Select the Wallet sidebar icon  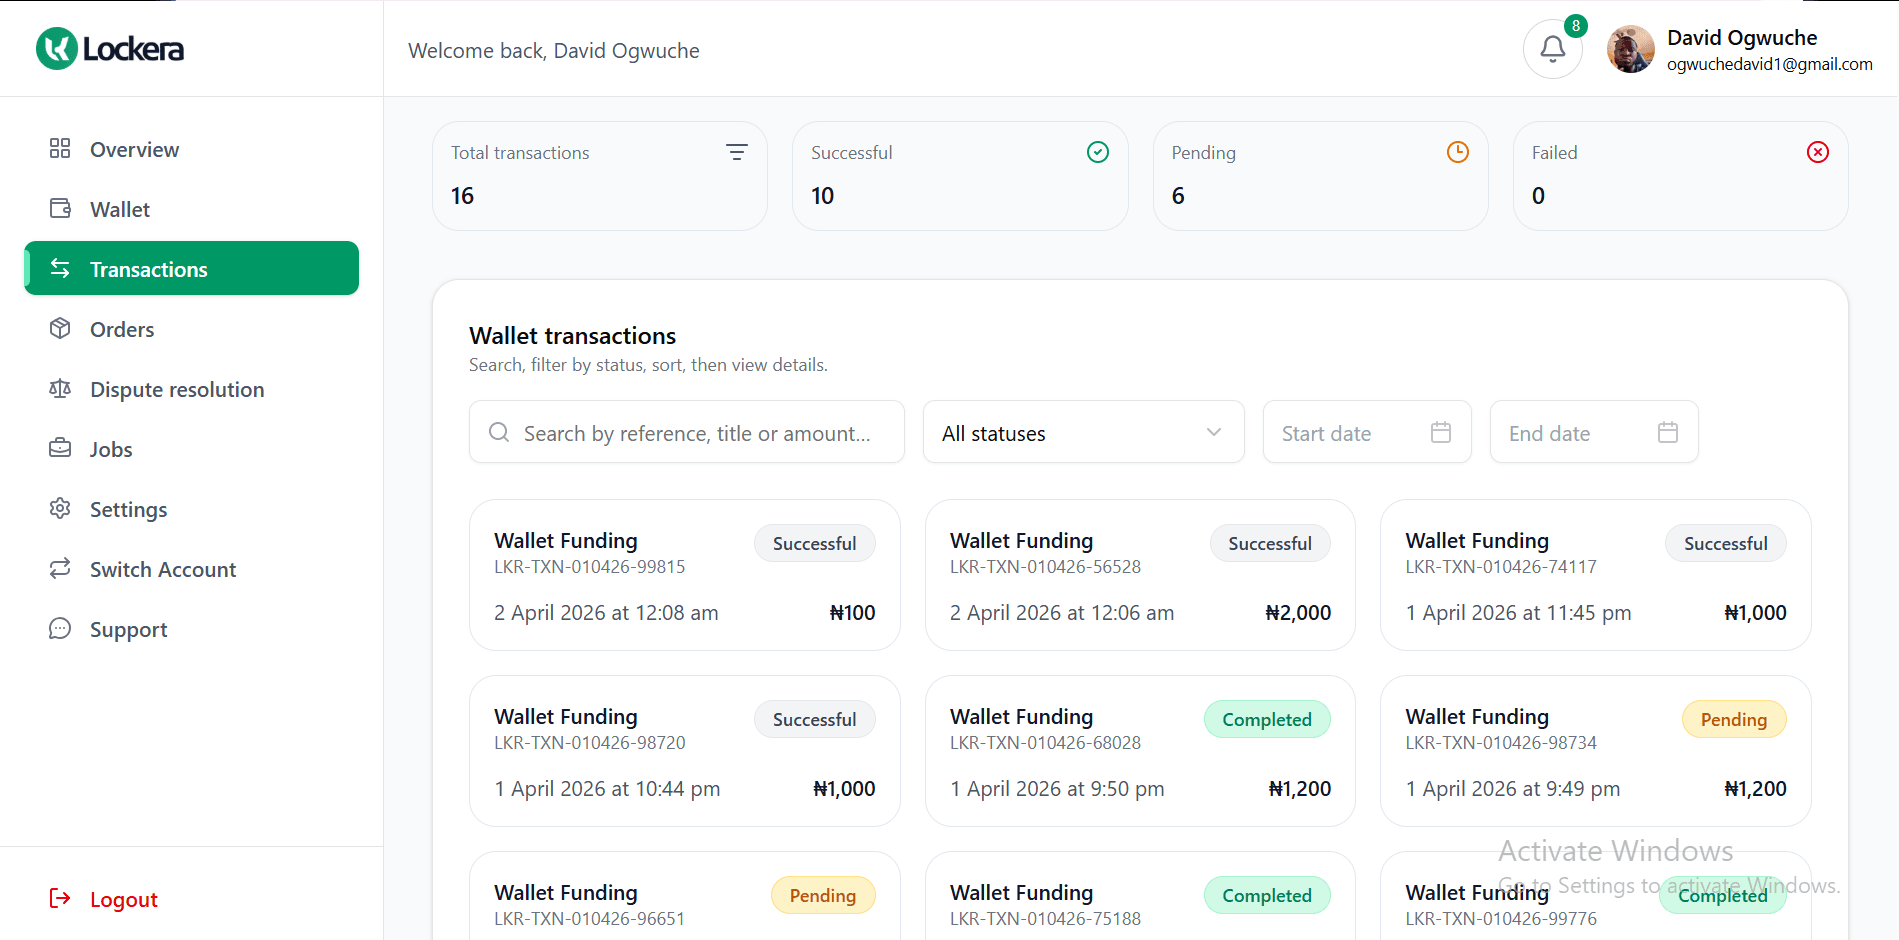coord(60,208)
